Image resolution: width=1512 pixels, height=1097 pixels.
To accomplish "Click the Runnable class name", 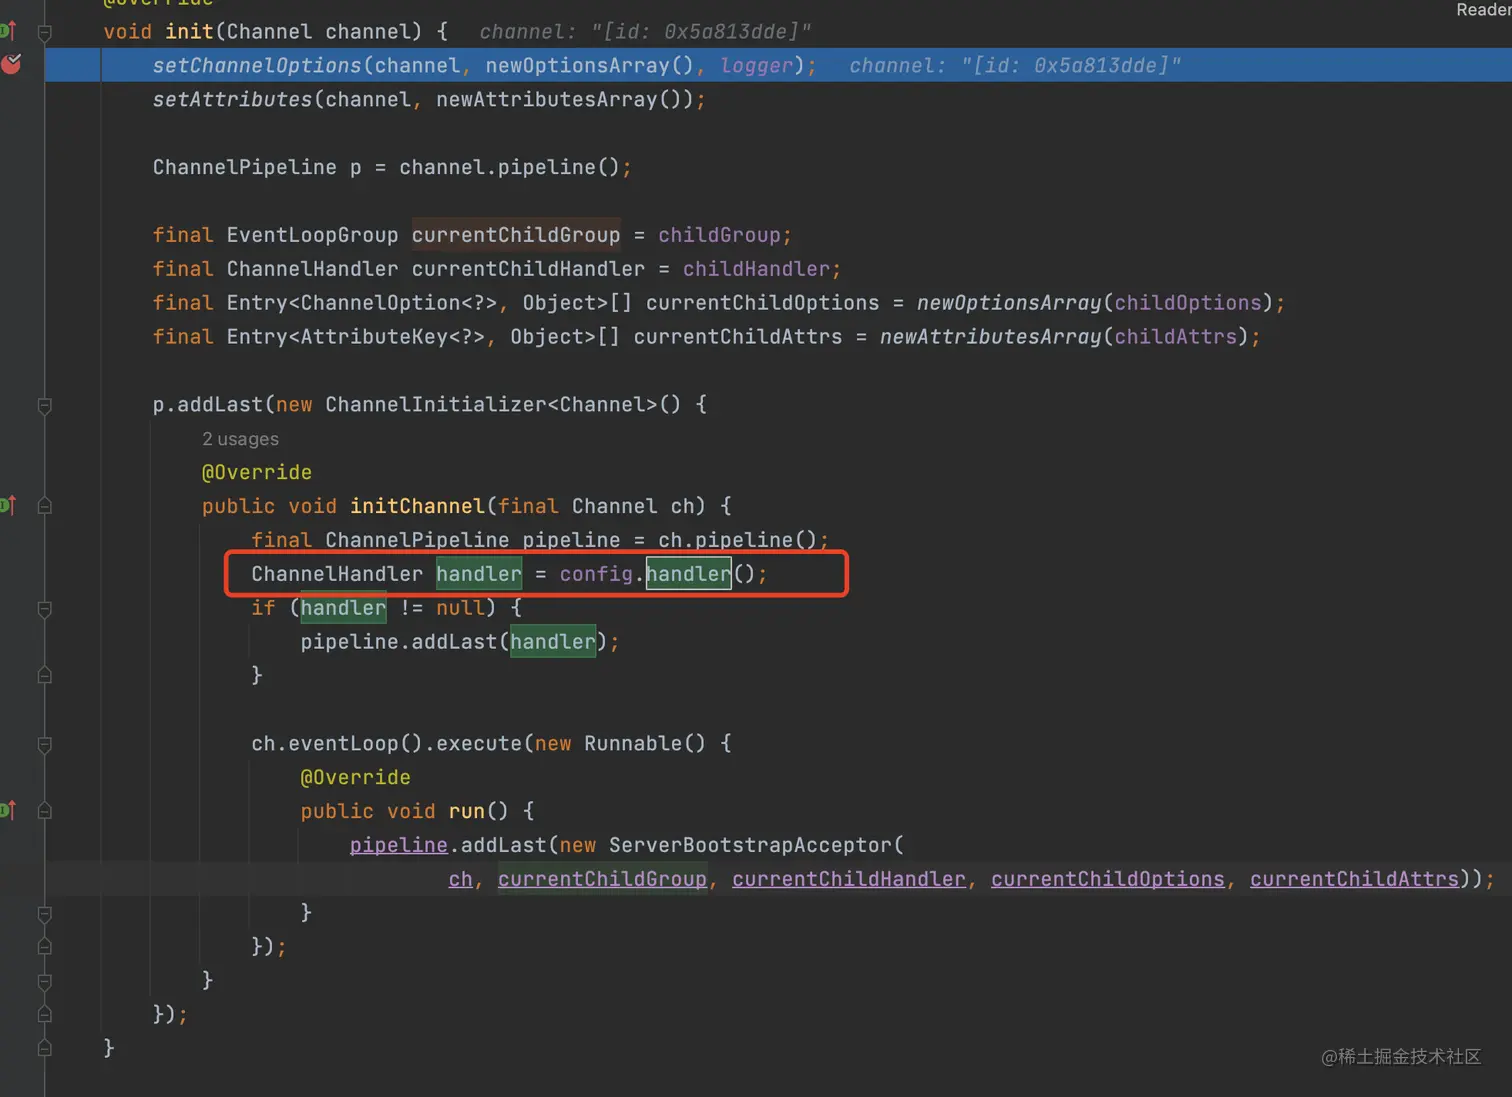I will (633, 743).
